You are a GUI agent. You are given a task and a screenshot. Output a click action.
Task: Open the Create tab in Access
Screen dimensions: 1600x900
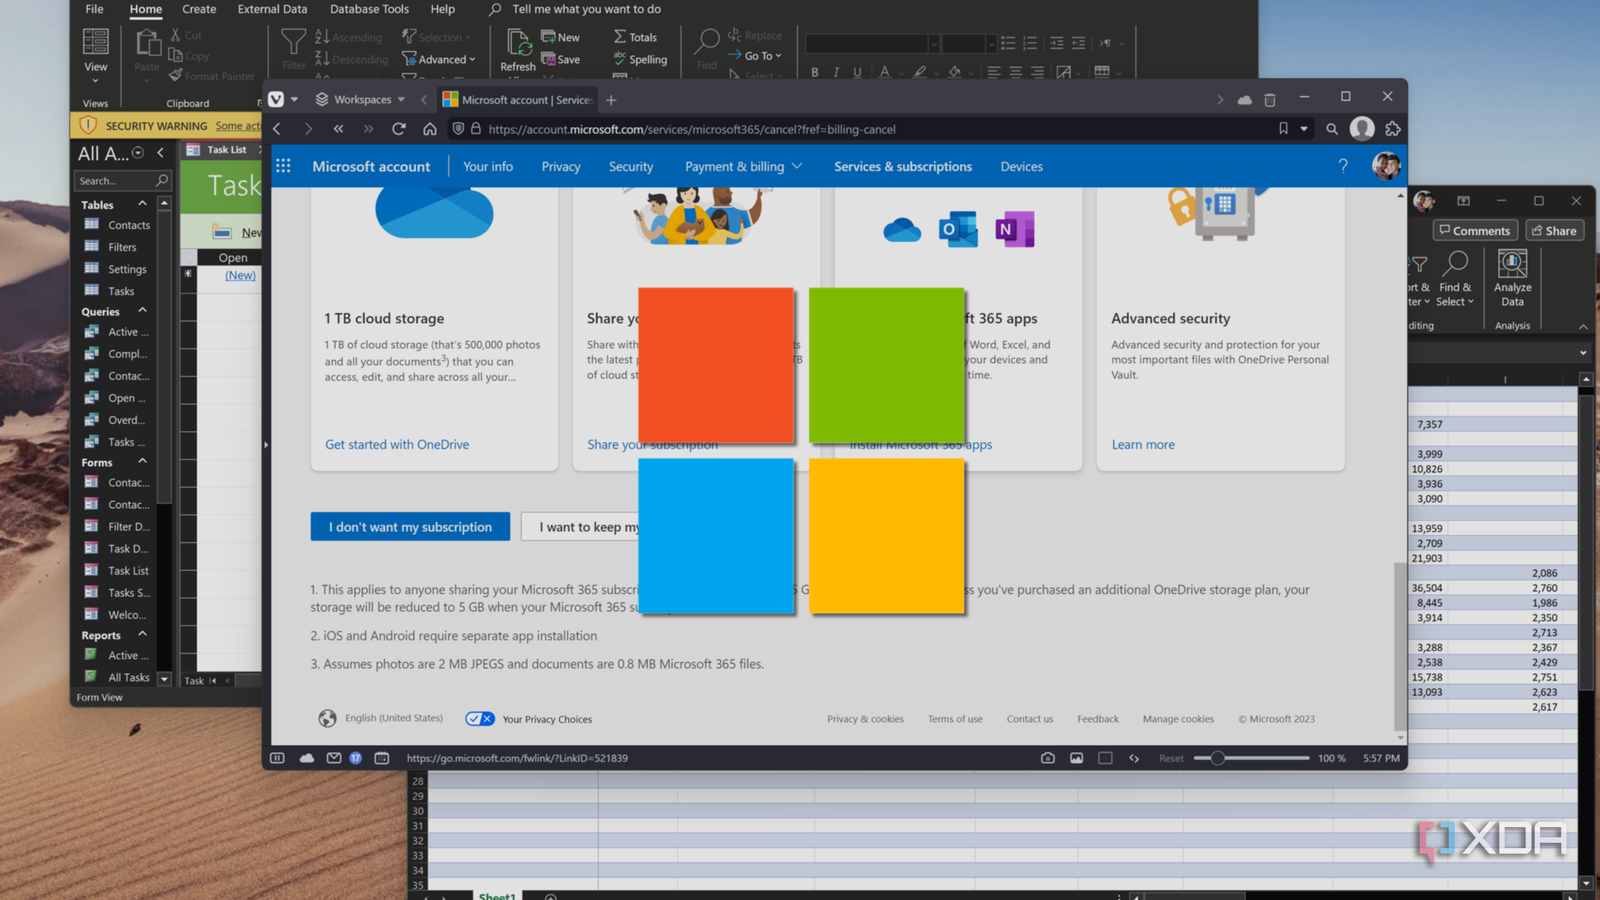(x=199, y=9)
